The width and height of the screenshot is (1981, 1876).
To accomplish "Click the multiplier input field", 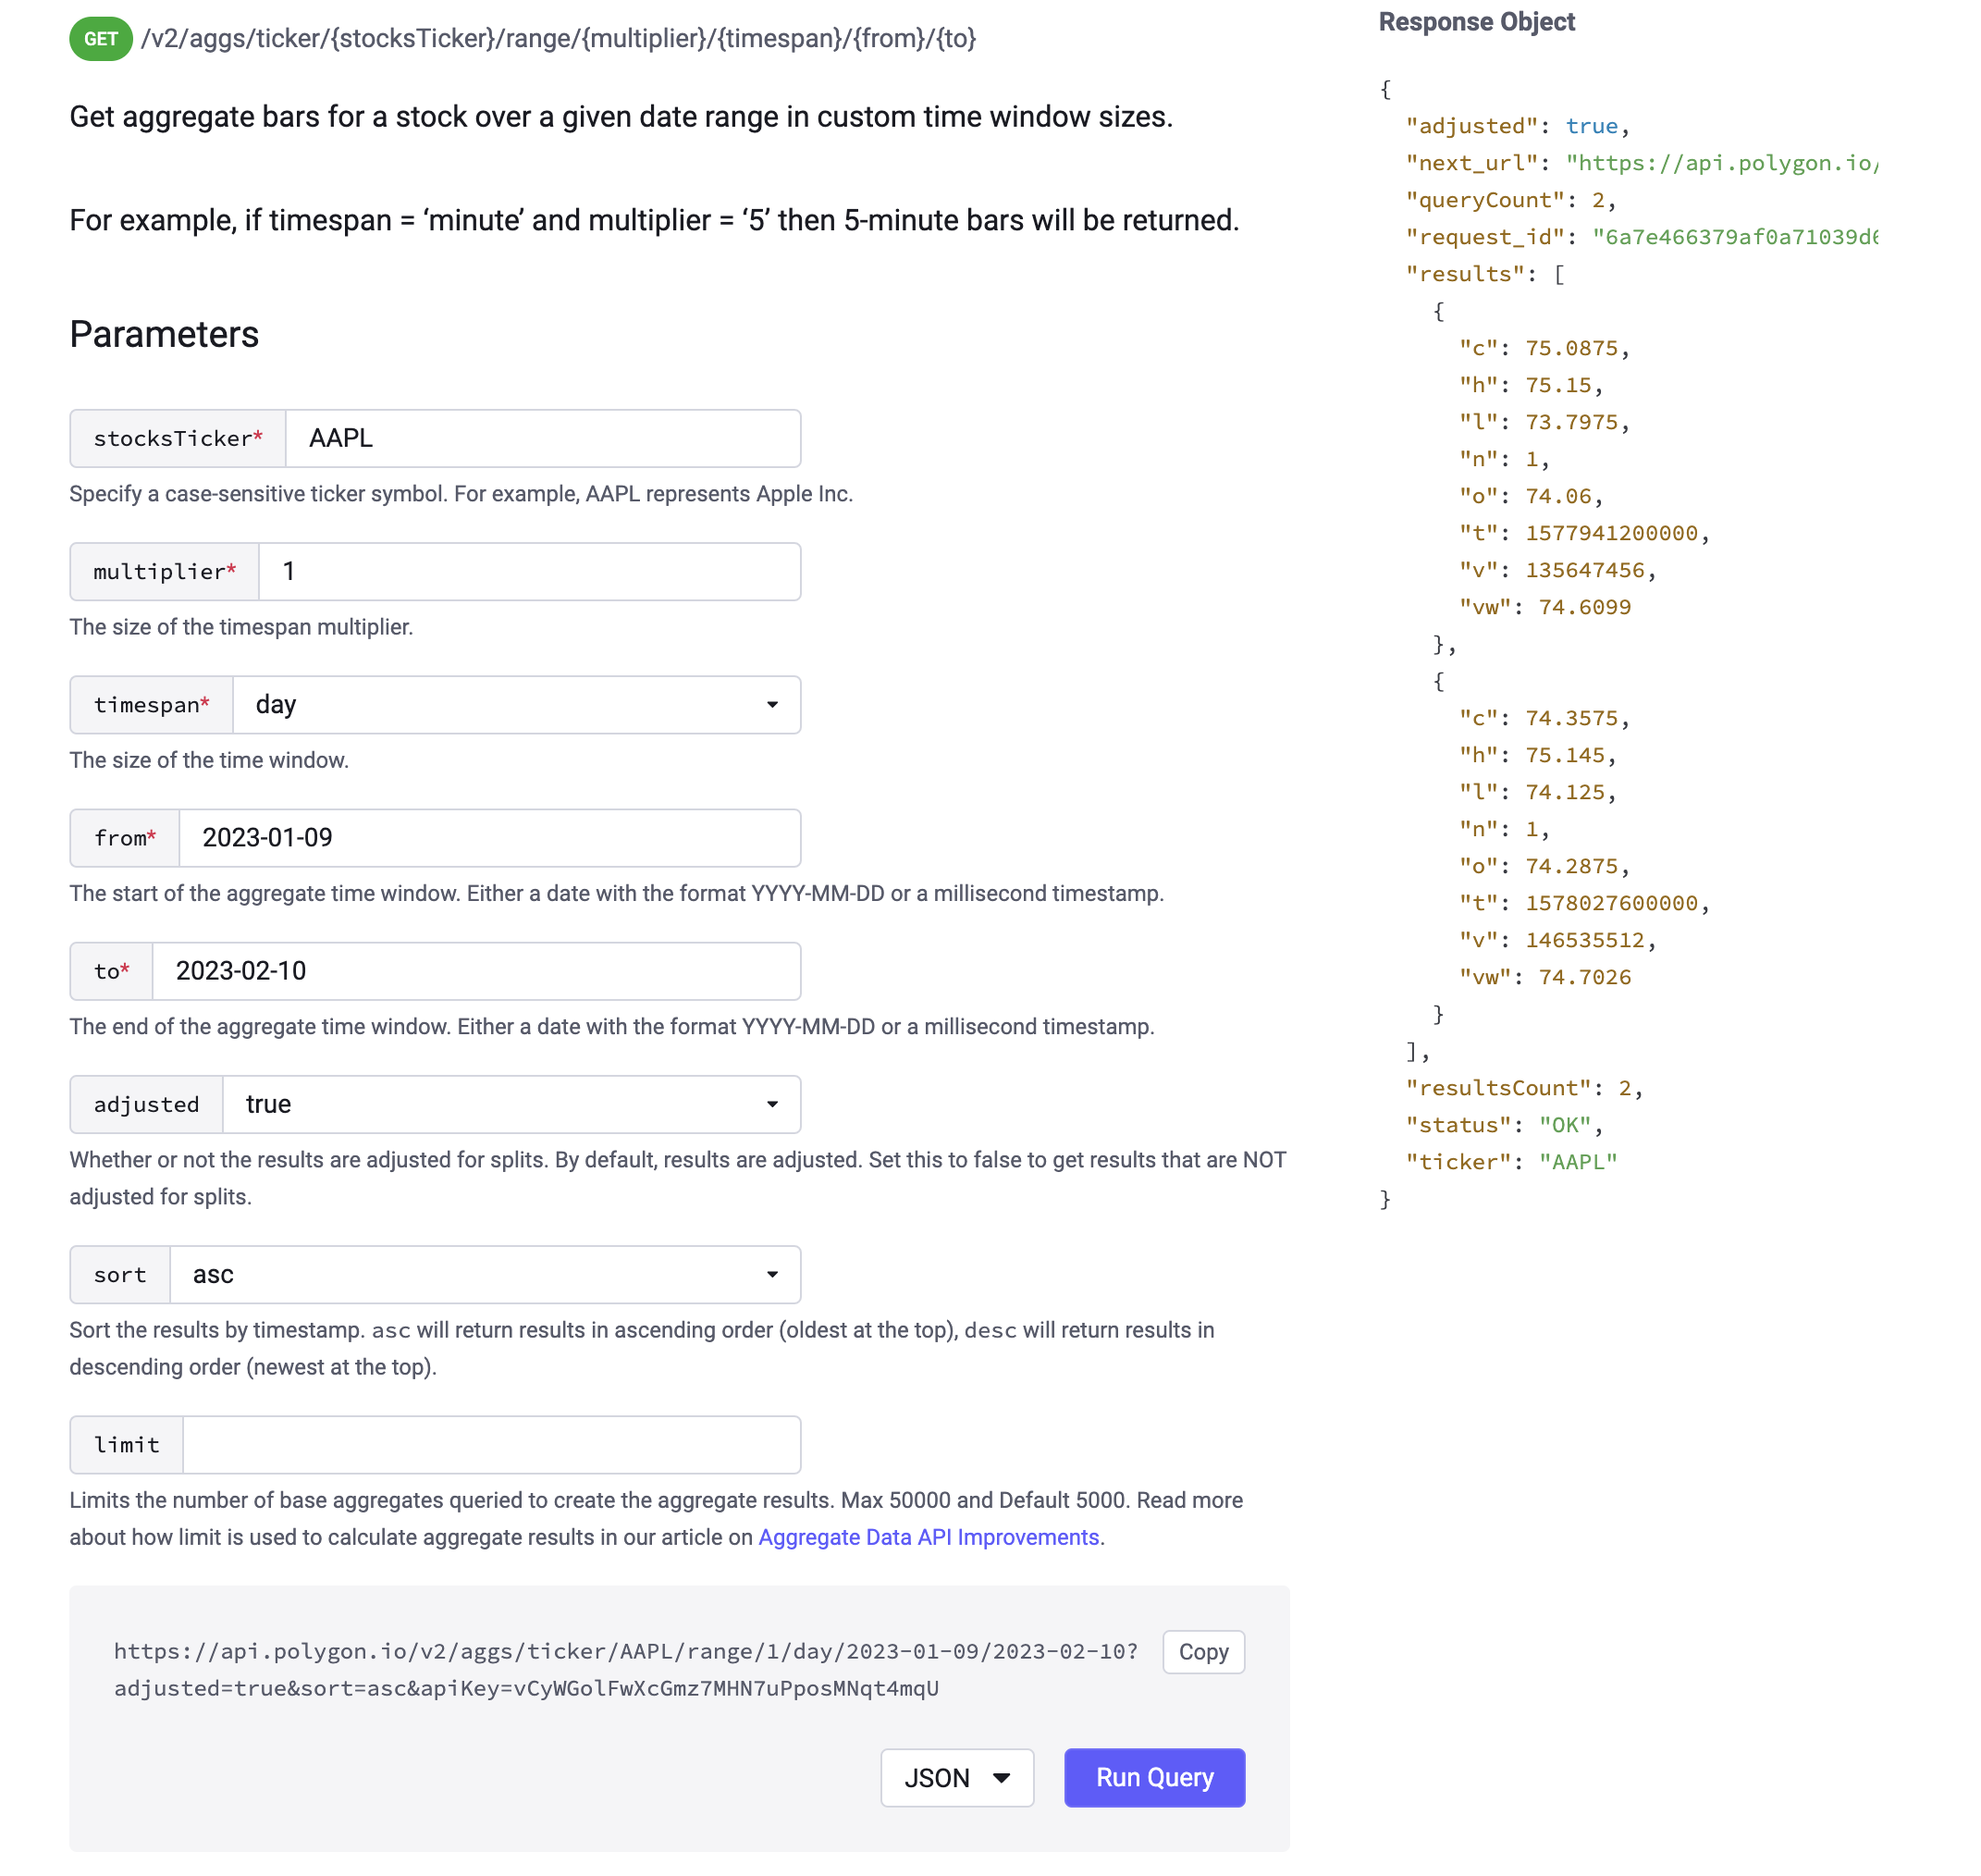I will pos(528,571).
